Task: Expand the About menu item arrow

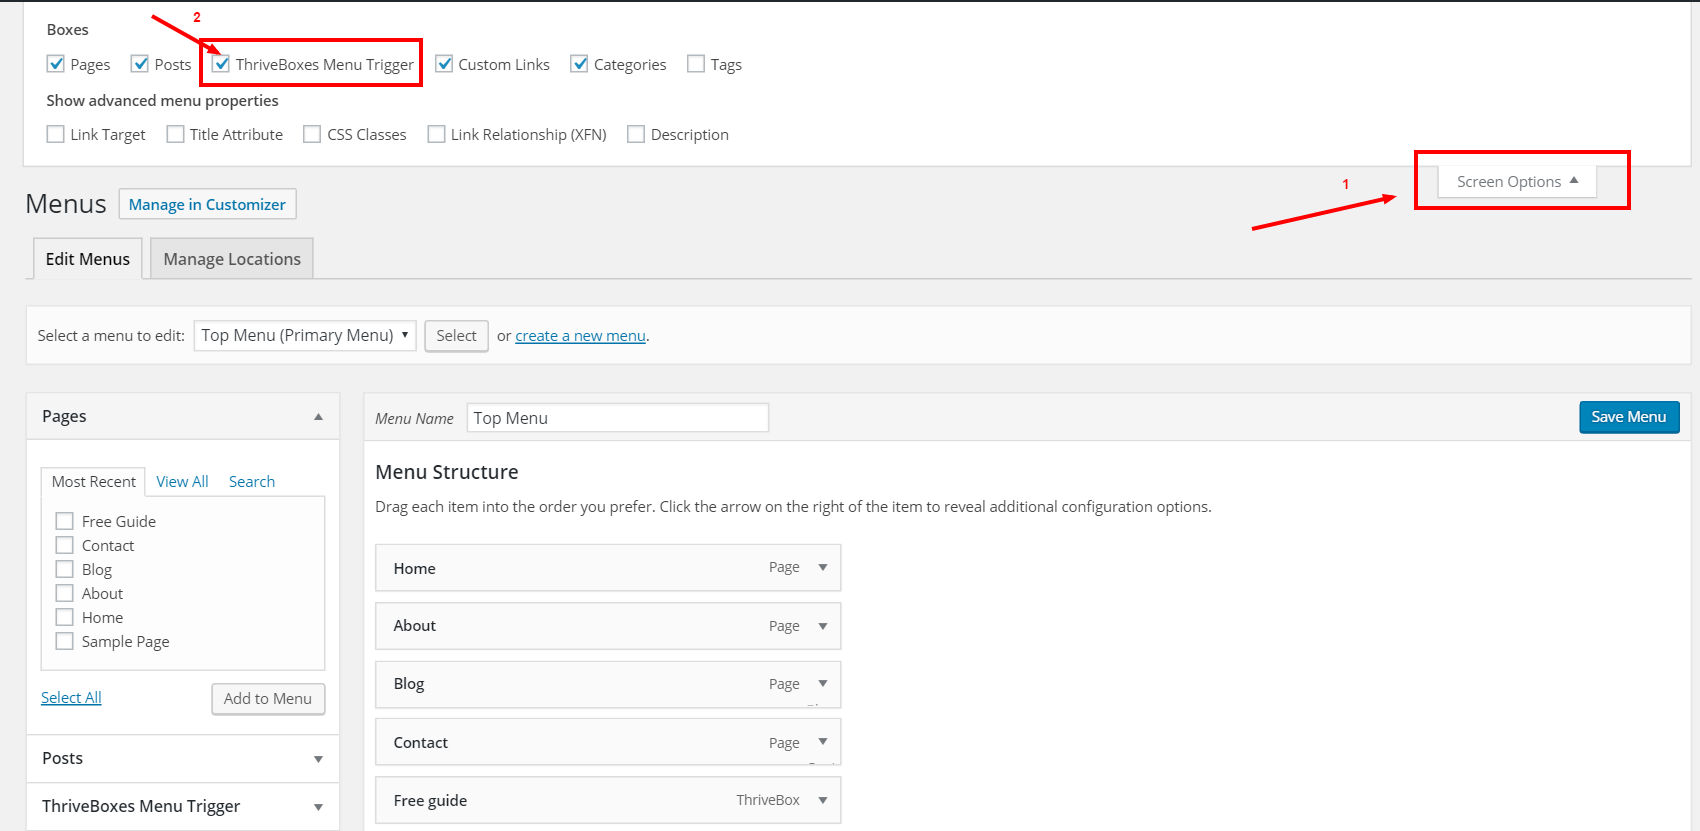Action: [823, 626]
